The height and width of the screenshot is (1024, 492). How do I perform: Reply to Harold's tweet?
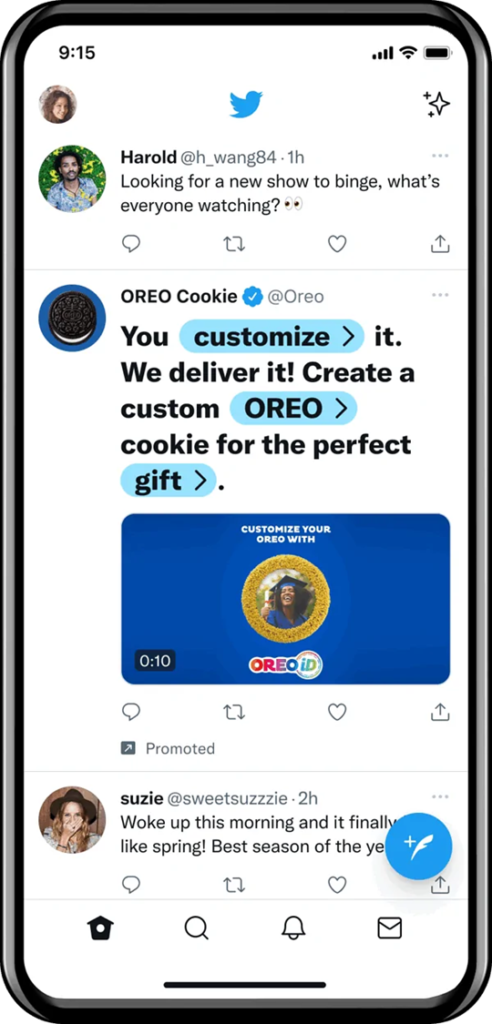pyautogui.click(x=131, y=244)
